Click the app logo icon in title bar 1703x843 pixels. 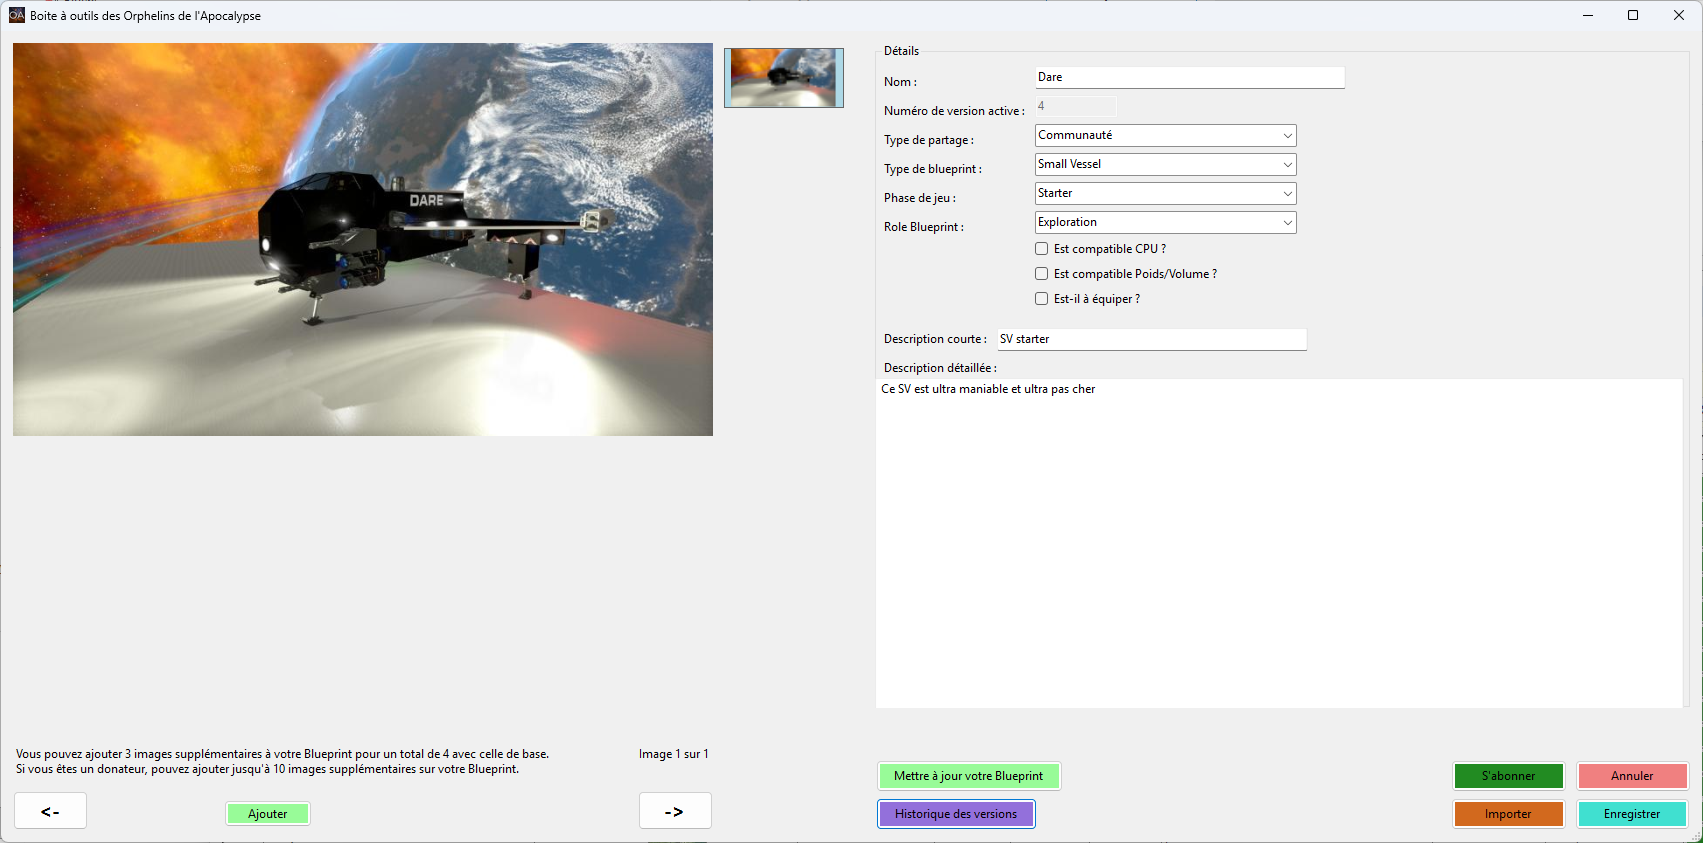(x=17, y=15)
